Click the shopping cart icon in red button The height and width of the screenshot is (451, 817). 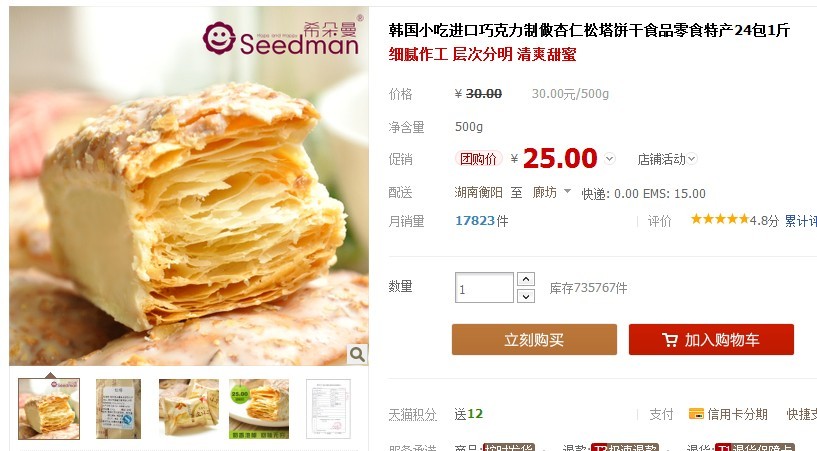click(x=670, y=340)
